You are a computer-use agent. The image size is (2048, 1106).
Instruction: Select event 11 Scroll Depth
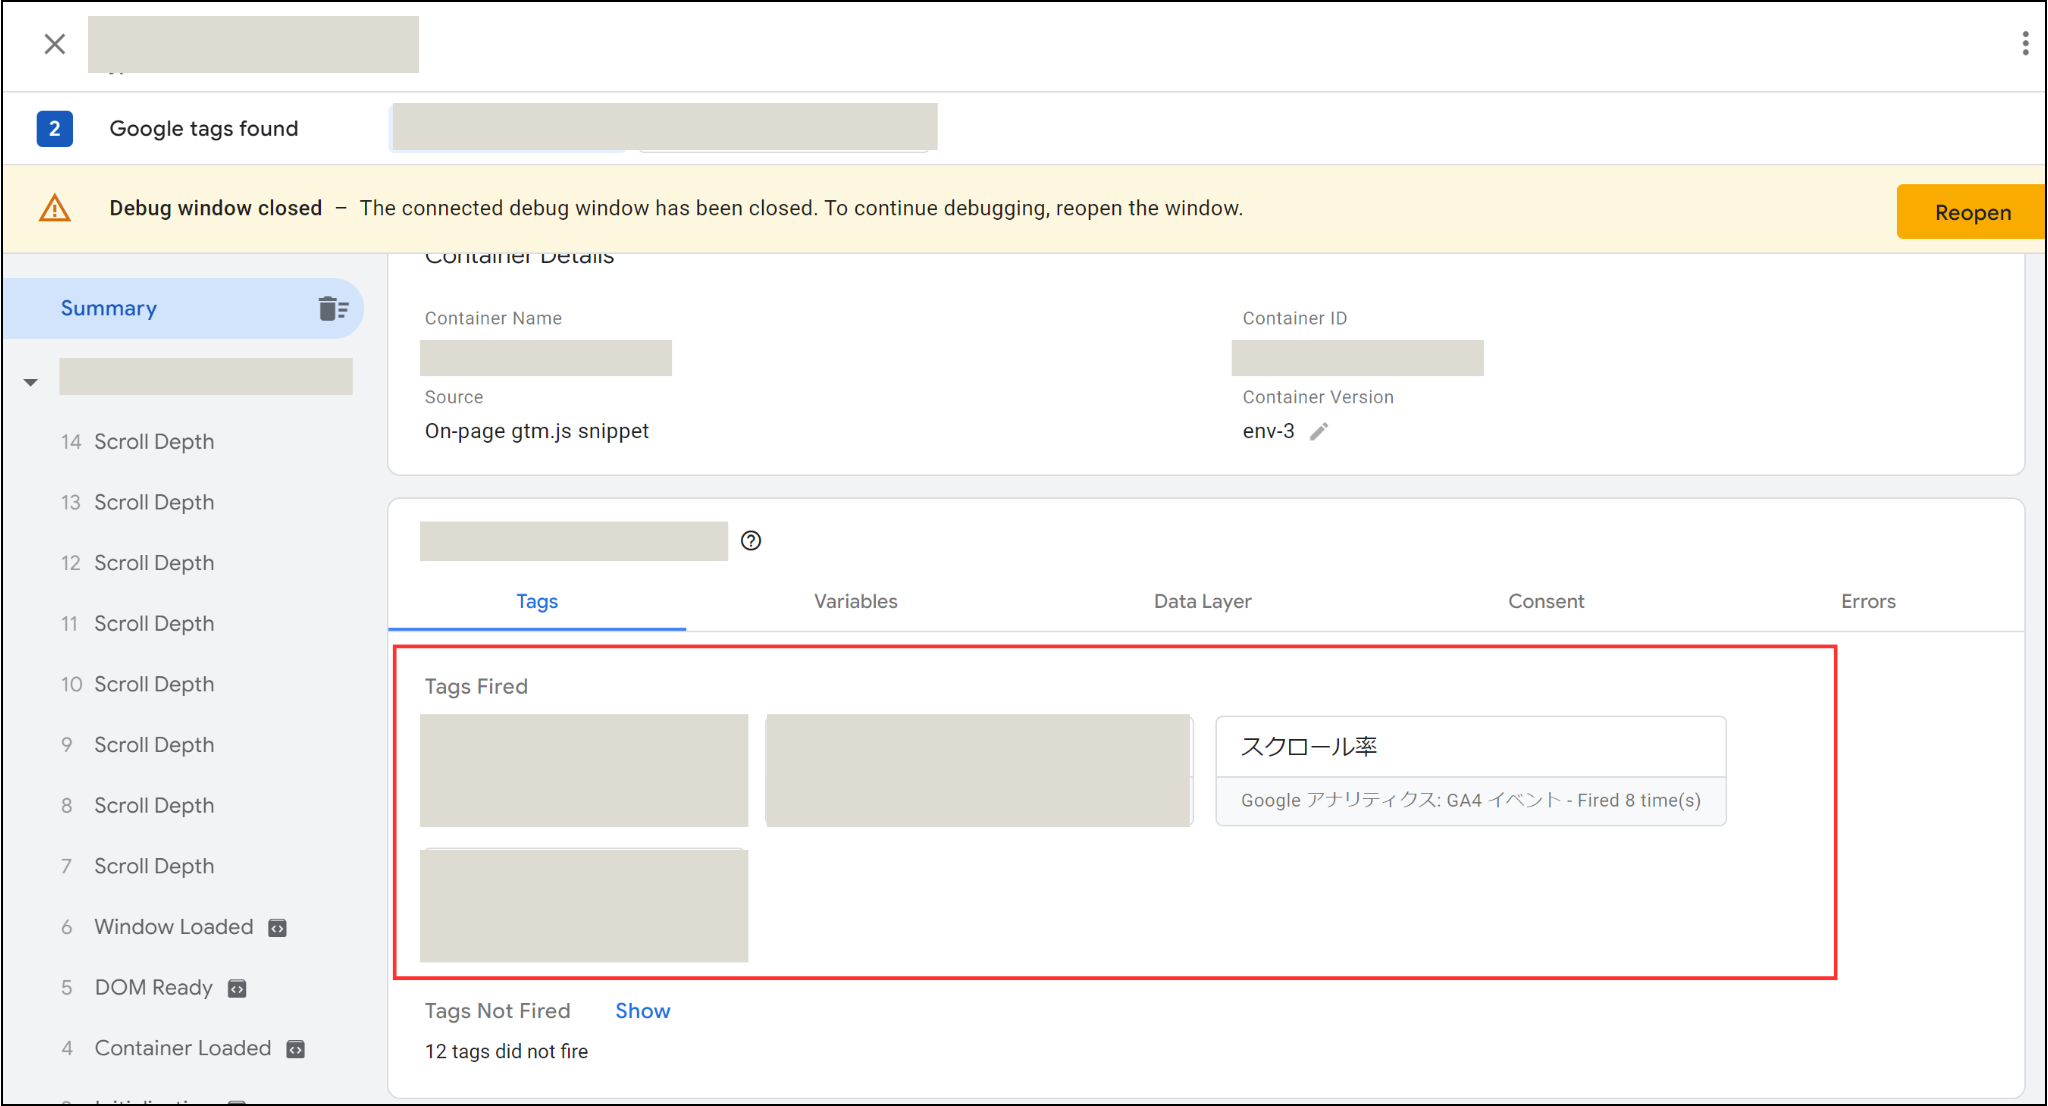[x=138, y=624]
